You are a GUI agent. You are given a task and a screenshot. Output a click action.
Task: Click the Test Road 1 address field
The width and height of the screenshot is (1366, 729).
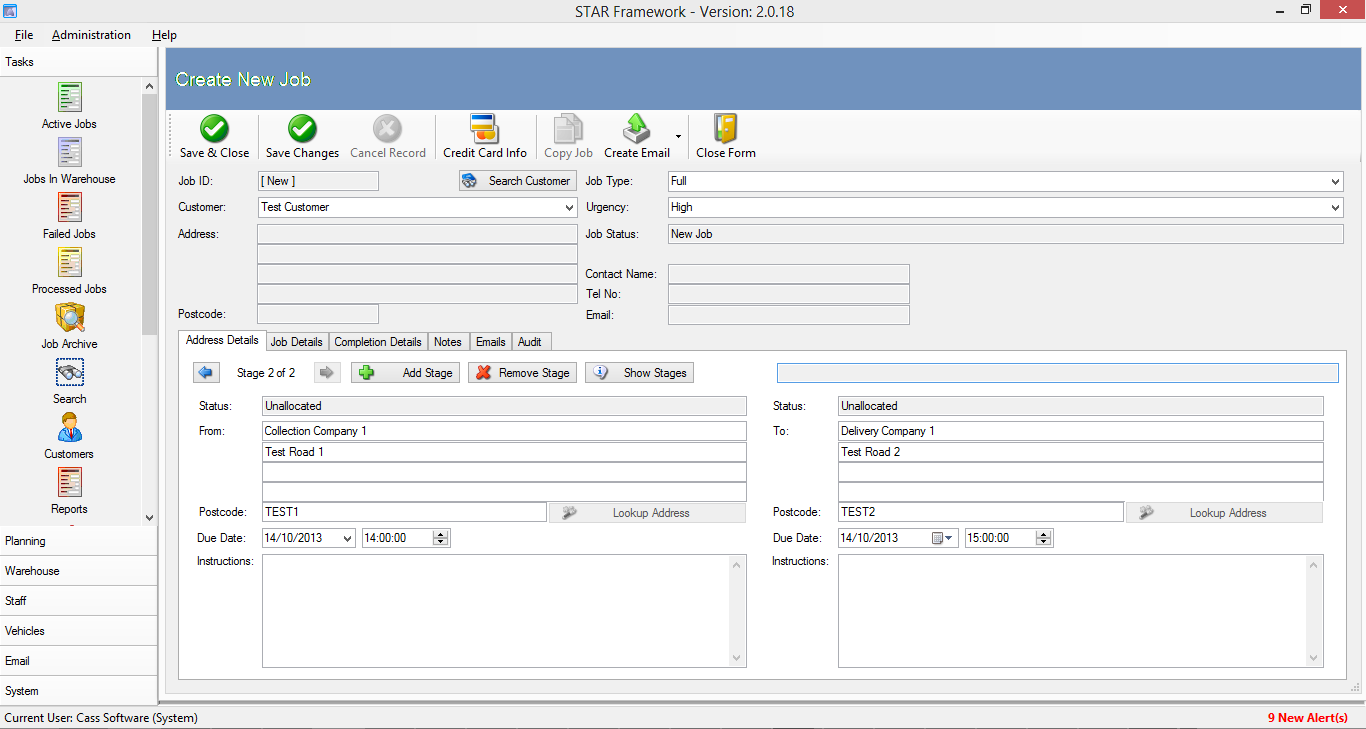[504, 452]
